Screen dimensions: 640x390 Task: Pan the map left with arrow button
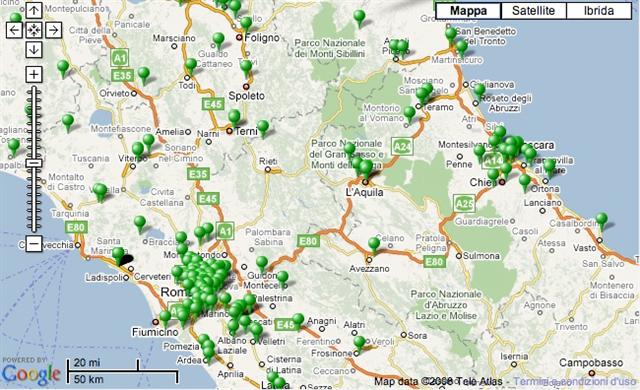(x=15, y=30)
